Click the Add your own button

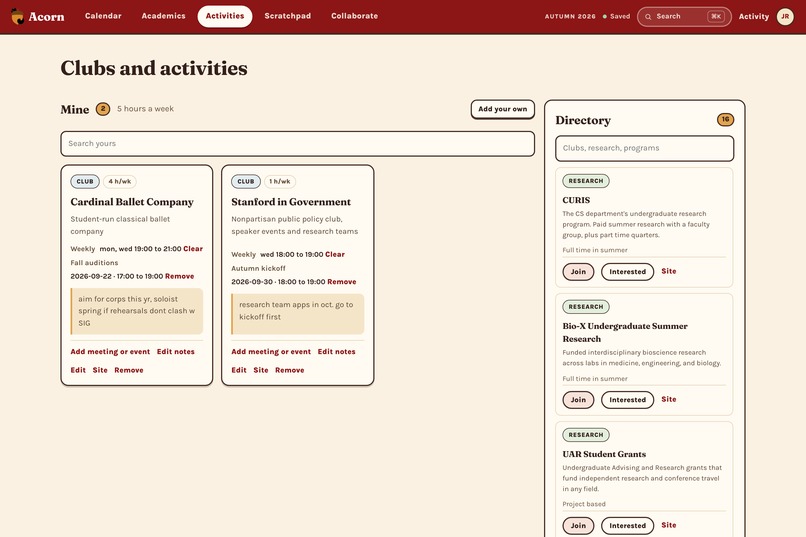(502, 109)
